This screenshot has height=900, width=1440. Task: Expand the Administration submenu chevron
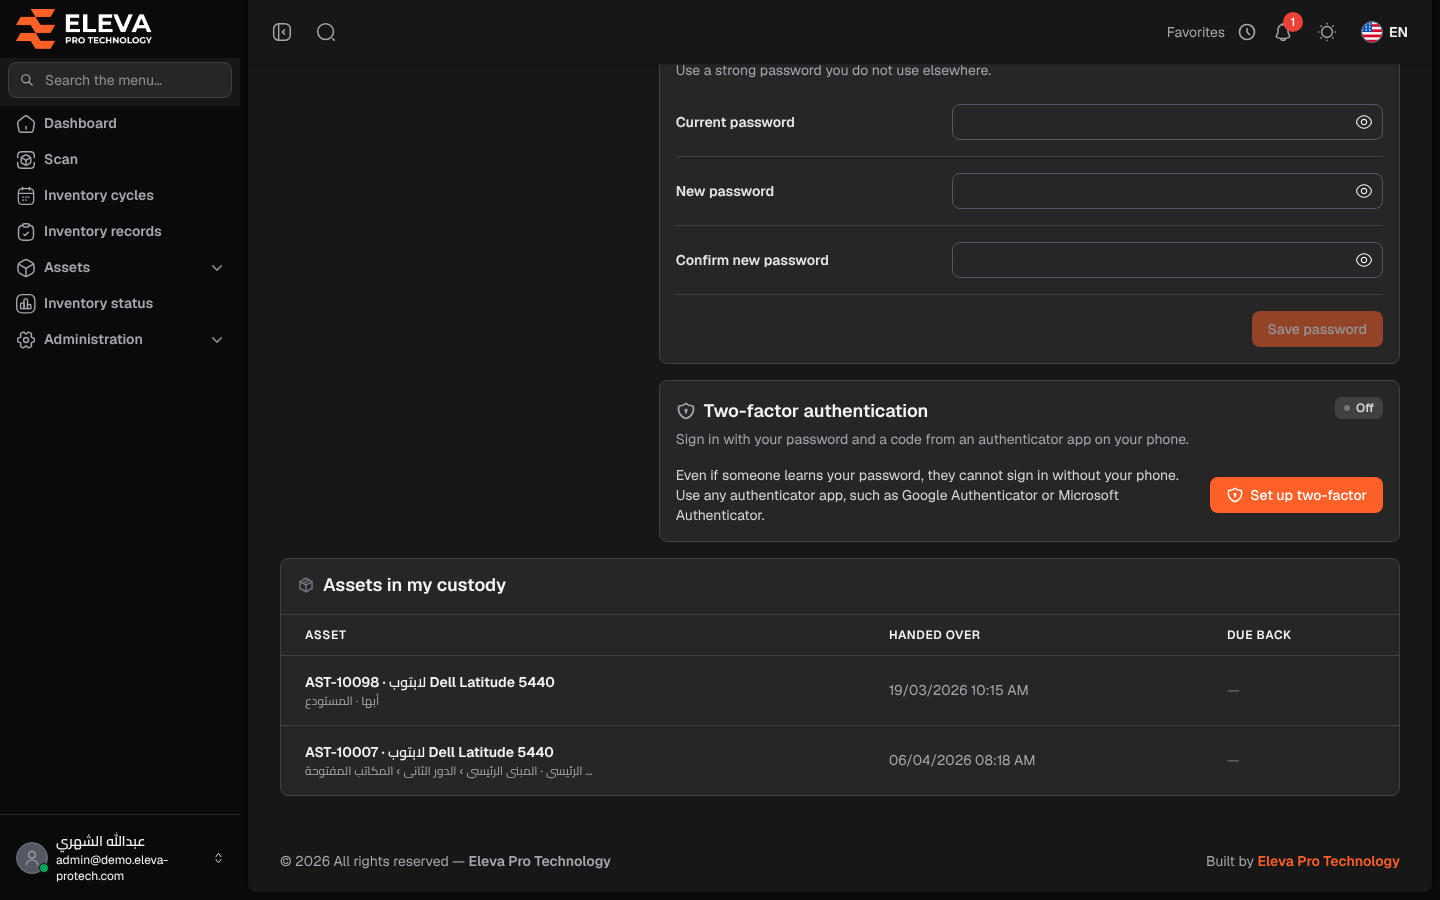[217, 340]
